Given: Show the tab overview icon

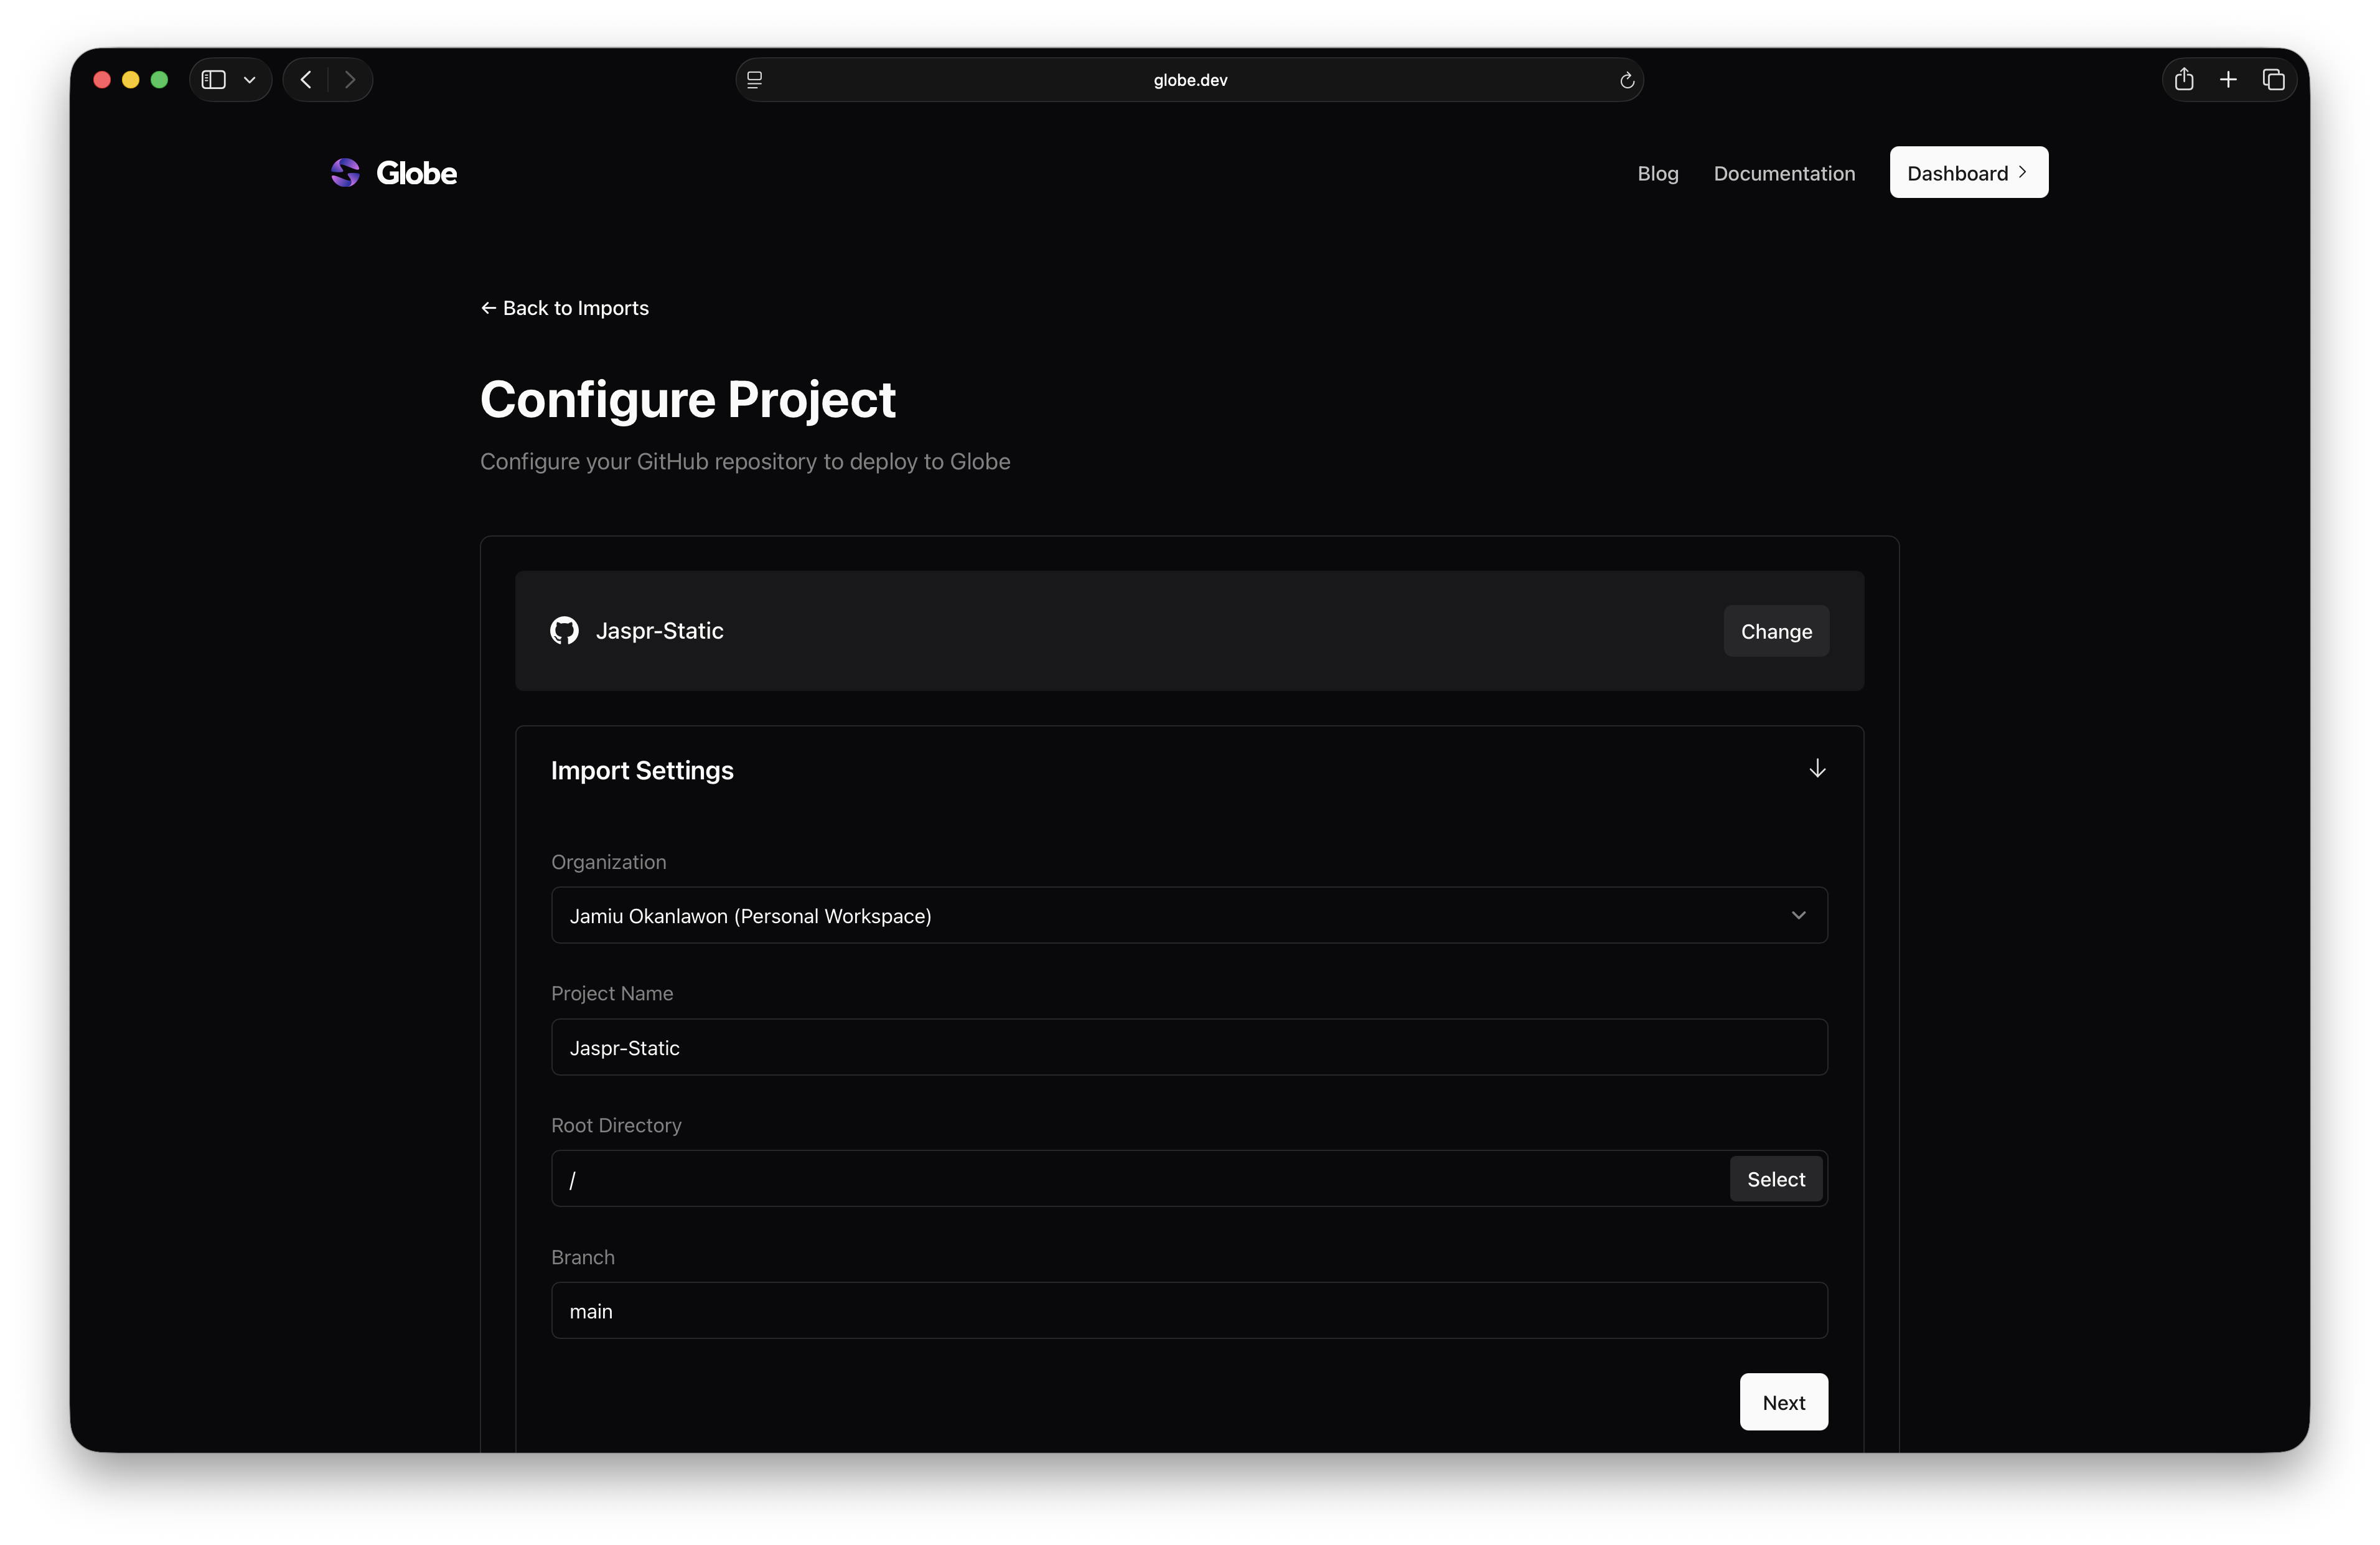Looking at the screenshot, I should point(2273,80).
